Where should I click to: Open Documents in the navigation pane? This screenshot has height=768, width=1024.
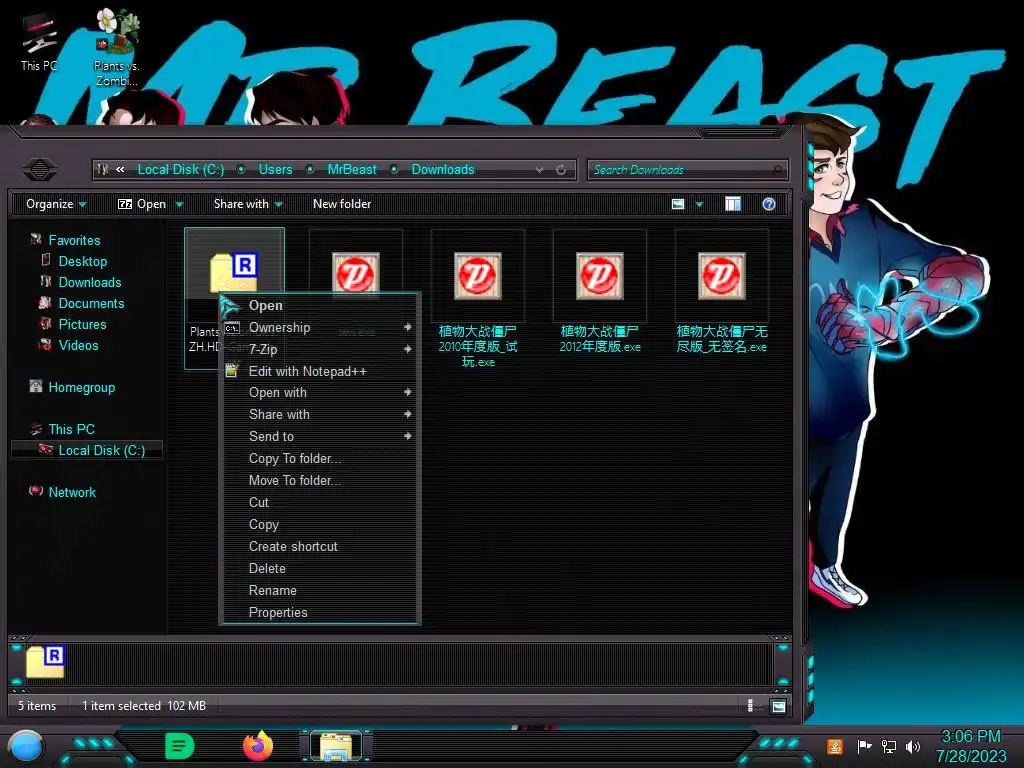pyautogui.click(x=91, y=303)
